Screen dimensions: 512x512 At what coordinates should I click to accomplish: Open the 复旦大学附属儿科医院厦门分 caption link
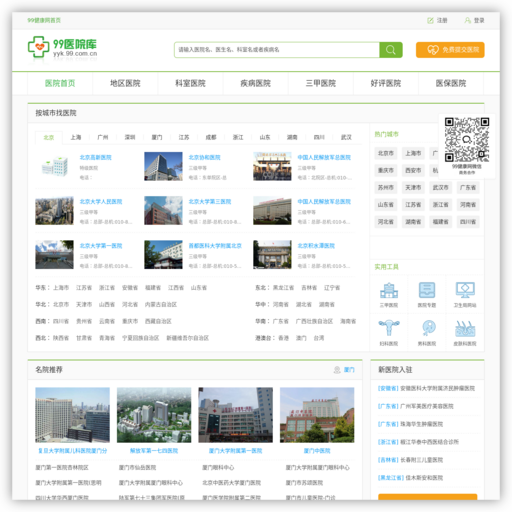click(x=73, y=451)
